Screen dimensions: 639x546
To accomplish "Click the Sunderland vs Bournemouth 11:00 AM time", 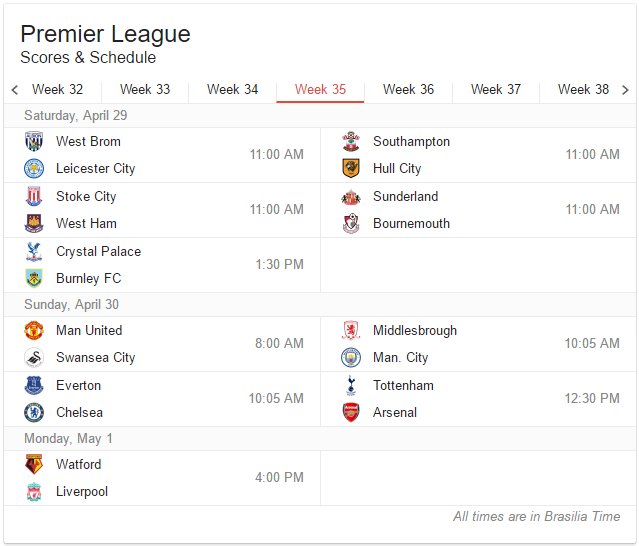I will click(592, 210).
